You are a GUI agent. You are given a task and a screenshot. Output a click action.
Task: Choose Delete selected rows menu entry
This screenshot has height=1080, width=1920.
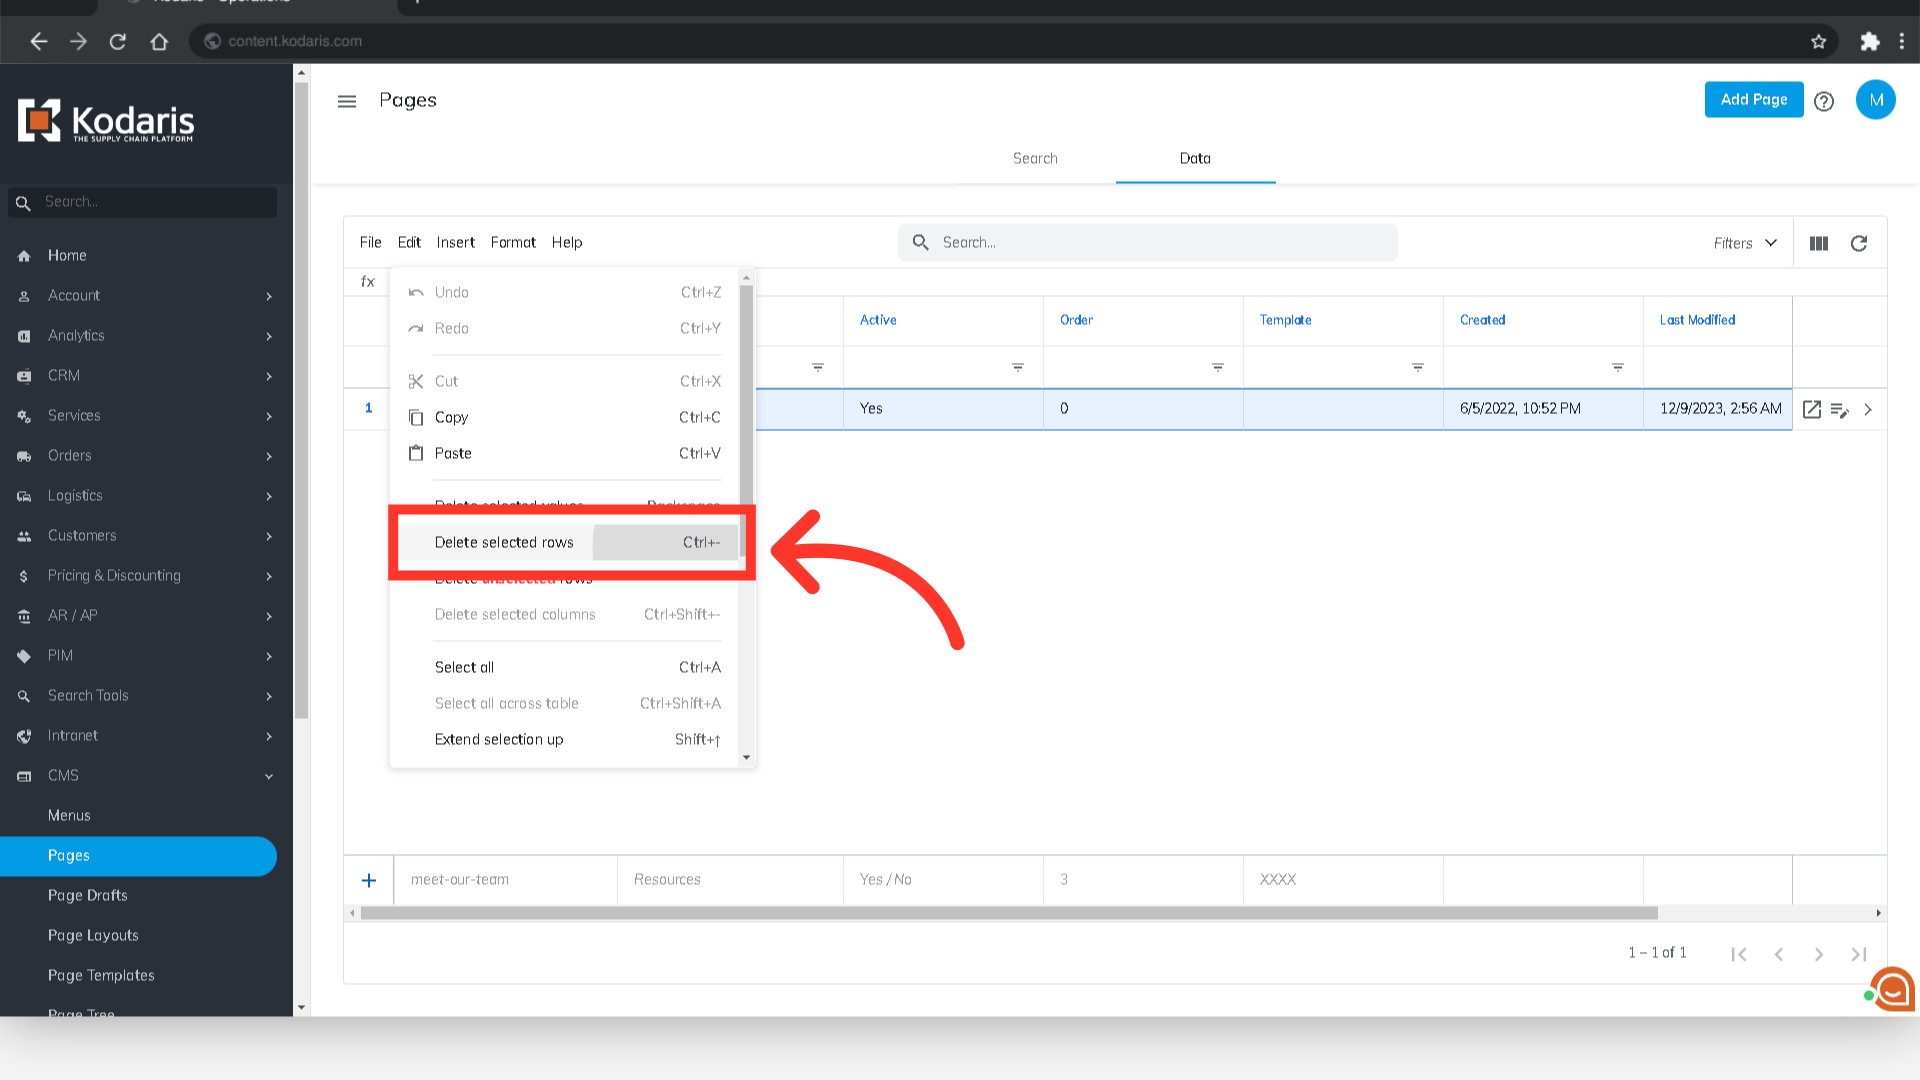504,542
